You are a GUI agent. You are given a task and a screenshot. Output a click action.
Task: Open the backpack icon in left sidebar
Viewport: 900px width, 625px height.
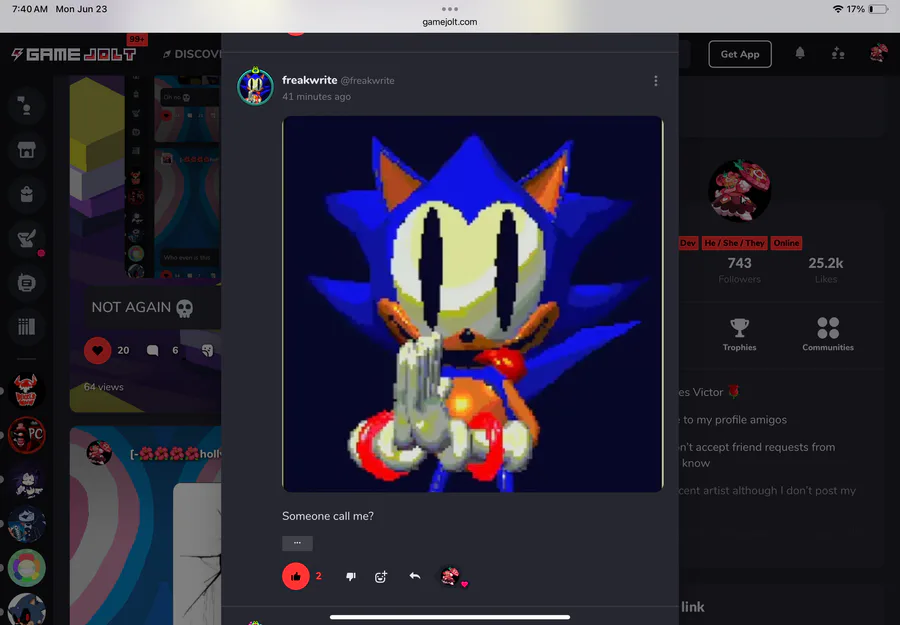[x=26, y=194]
